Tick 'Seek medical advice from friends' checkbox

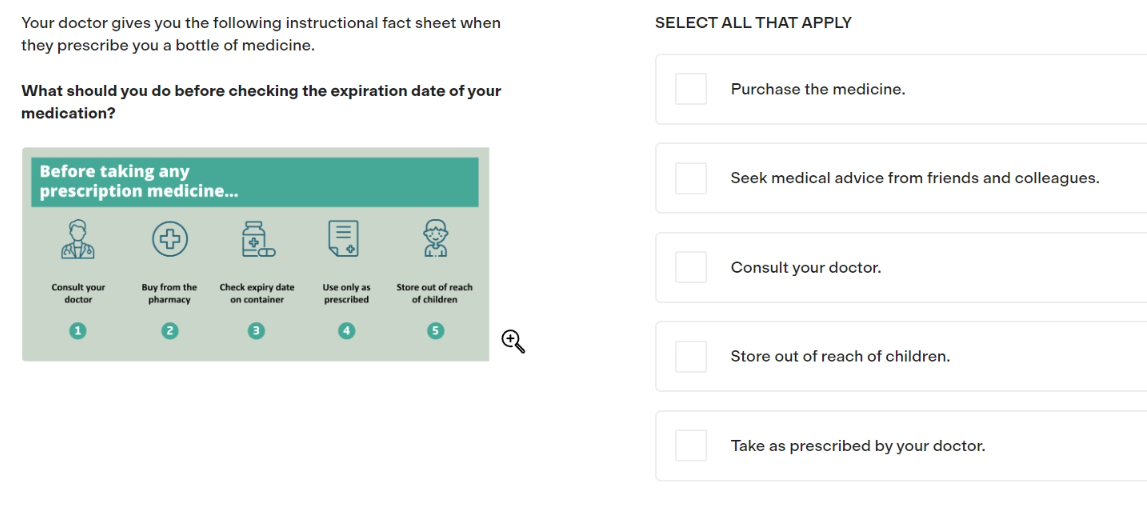coord(691,179)
